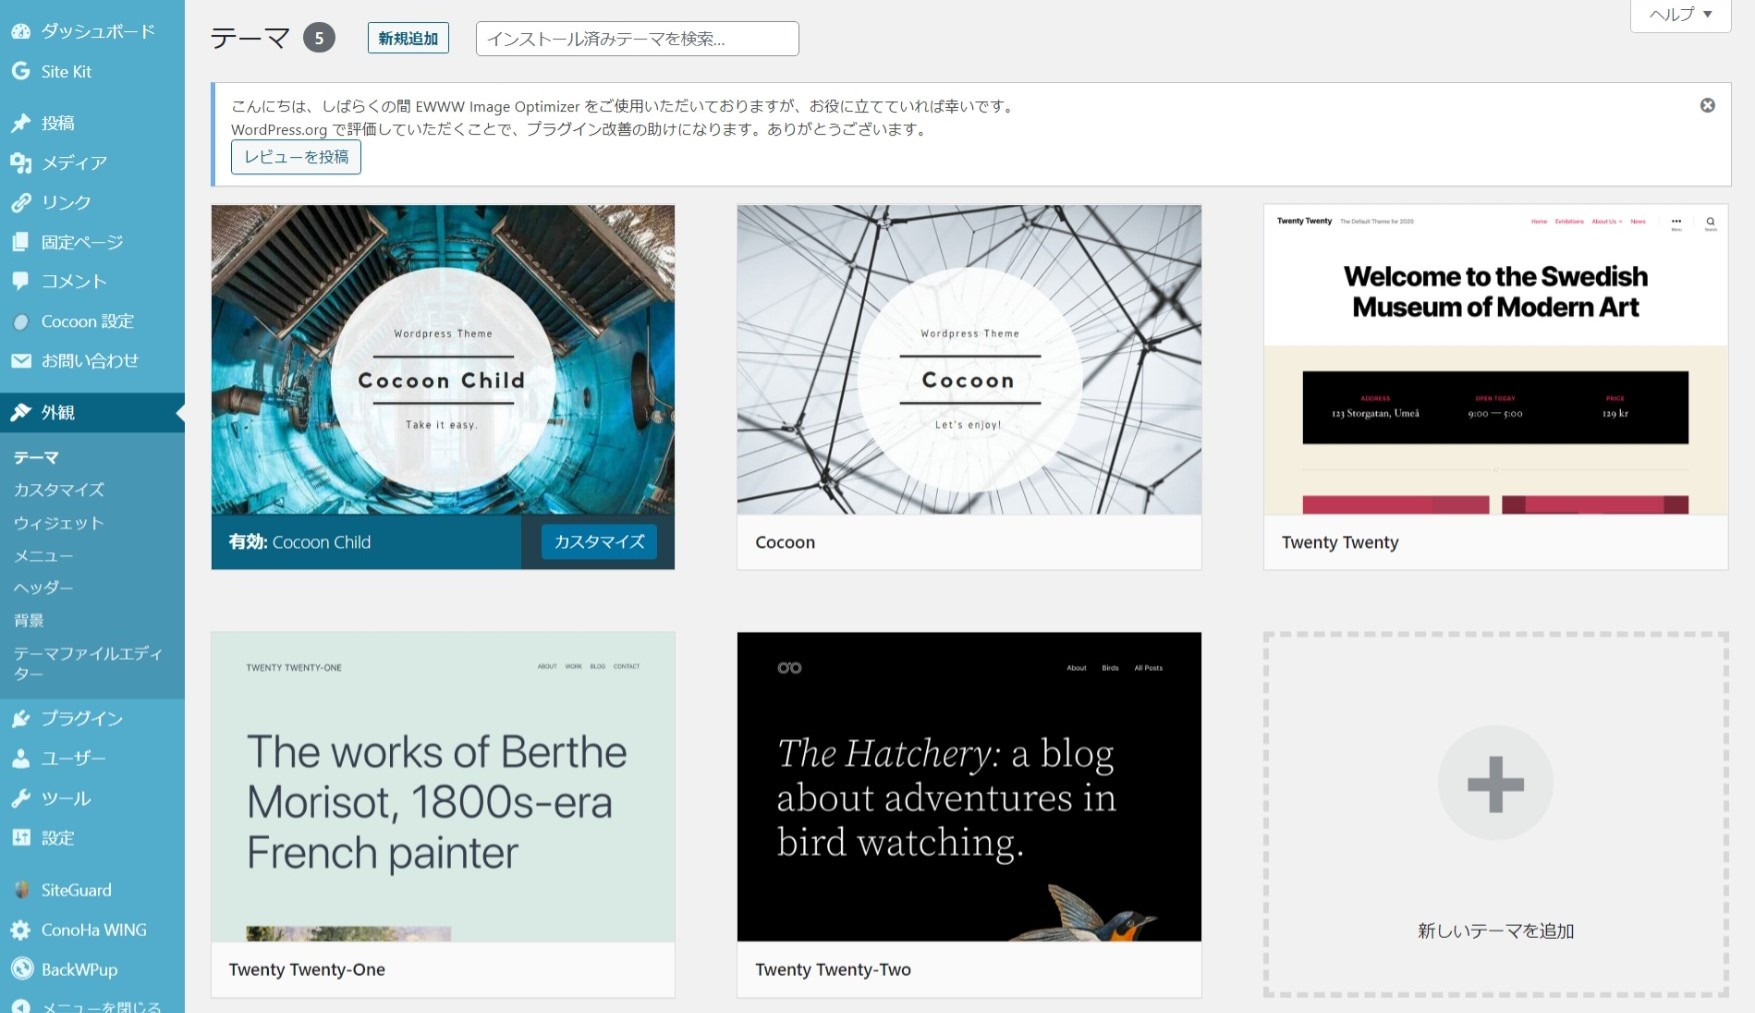
Task: Click the Site Kit Google icon
Action: point(21,71)
